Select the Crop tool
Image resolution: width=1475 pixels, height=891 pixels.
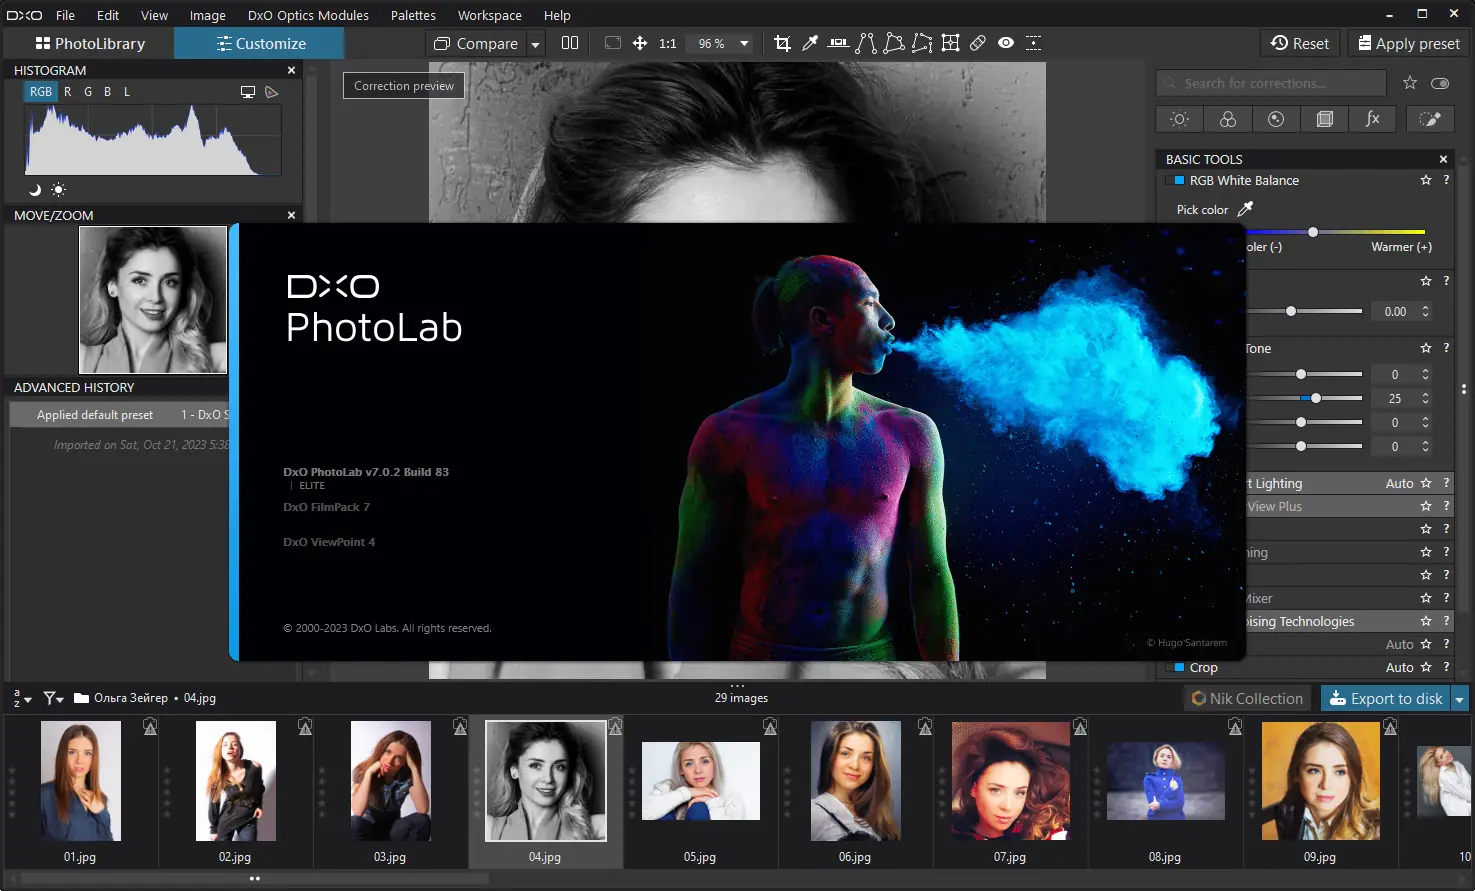[783, 43]
